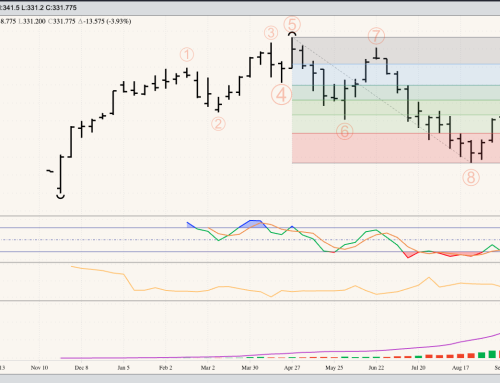Viewport: 500px width, 383px height.
Task: Click the C:331.775 close value in title bar
Action: click(61, 7)
